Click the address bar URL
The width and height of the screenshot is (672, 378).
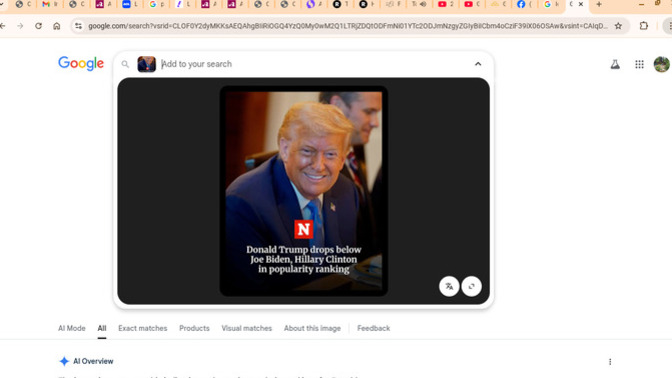[x=347, y=26]
